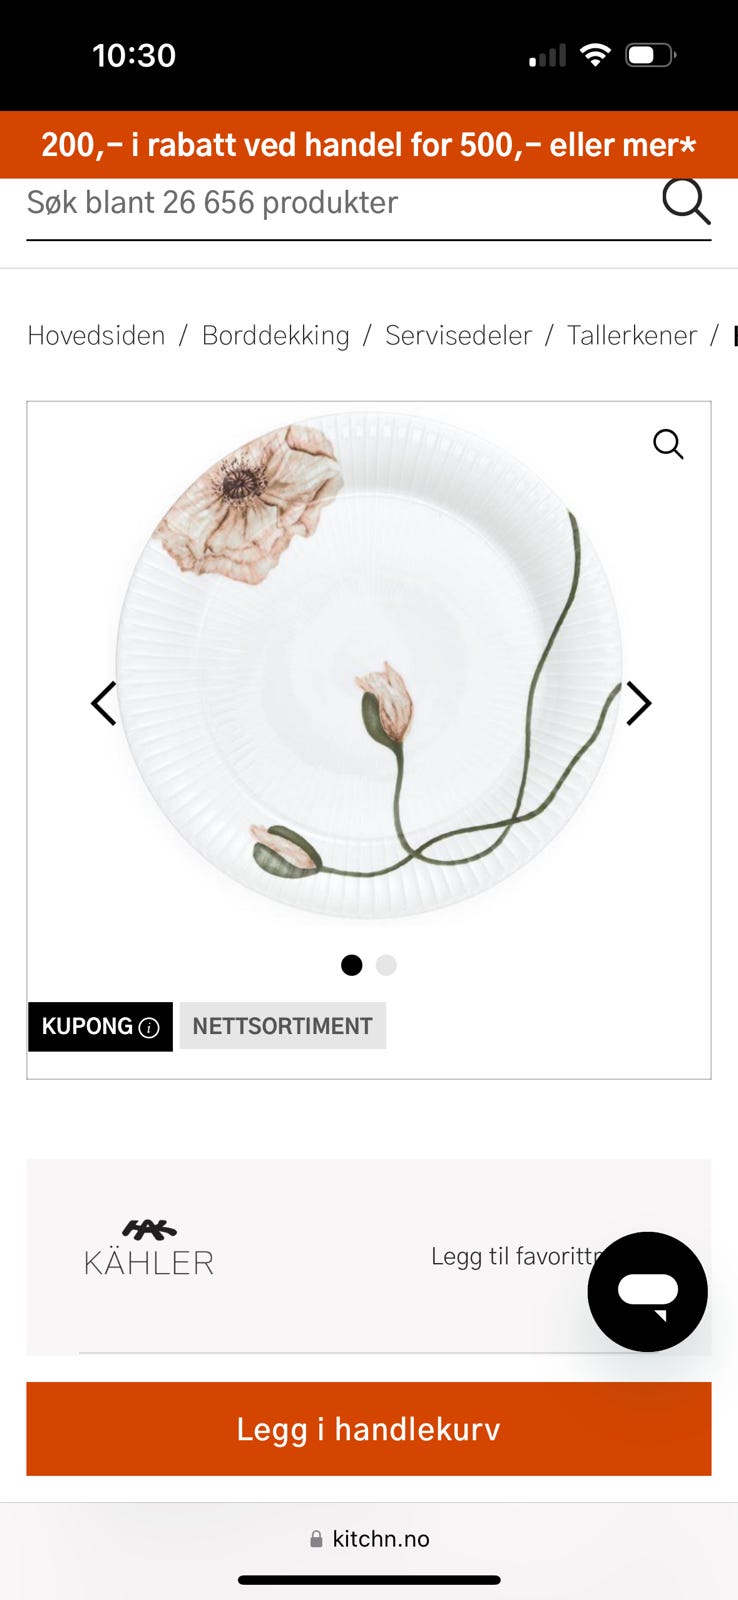Tap the search magnifier icon
The width and height of the screenshot is (738, 1600).
pyautogui.click(x=686, y=201)
